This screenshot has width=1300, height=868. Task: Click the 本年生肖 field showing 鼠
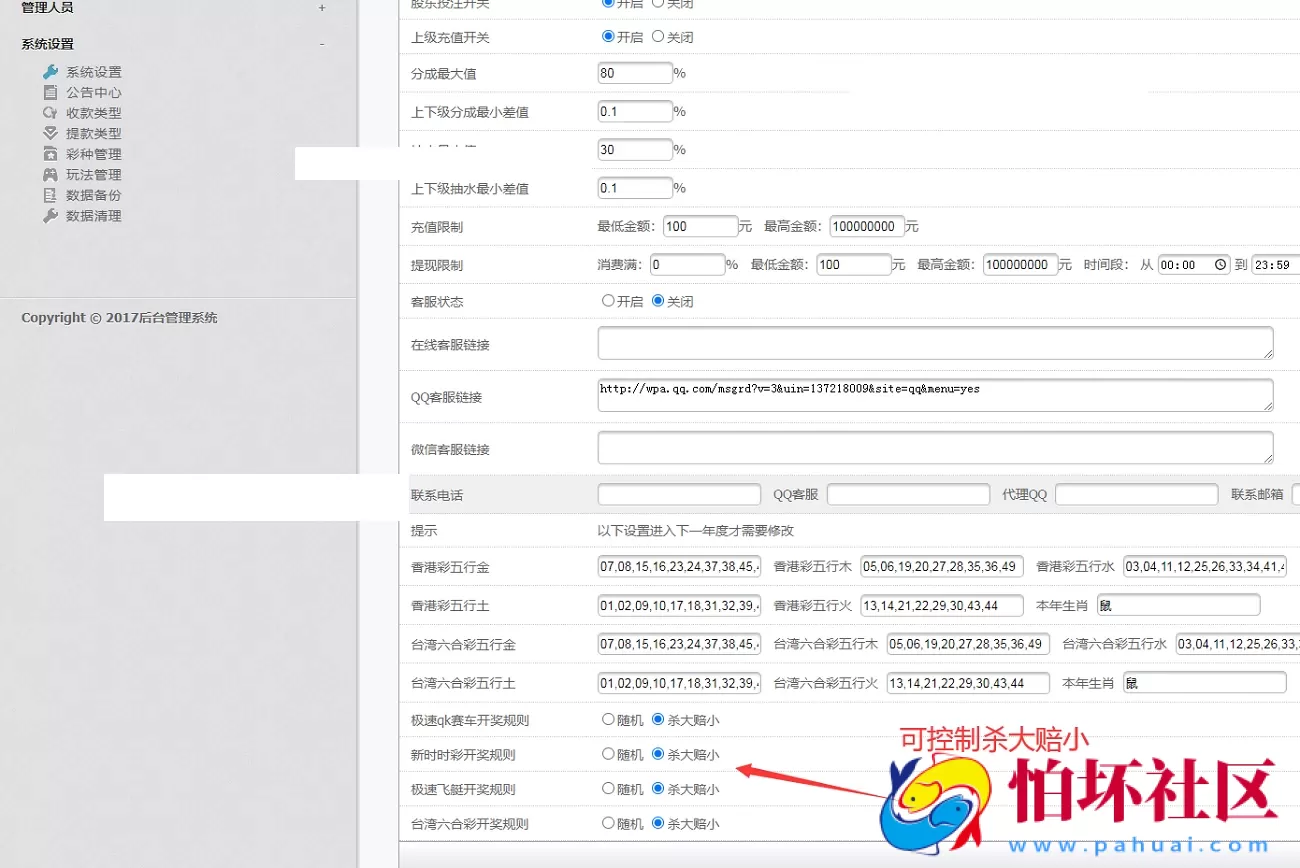click(1178, 604)
